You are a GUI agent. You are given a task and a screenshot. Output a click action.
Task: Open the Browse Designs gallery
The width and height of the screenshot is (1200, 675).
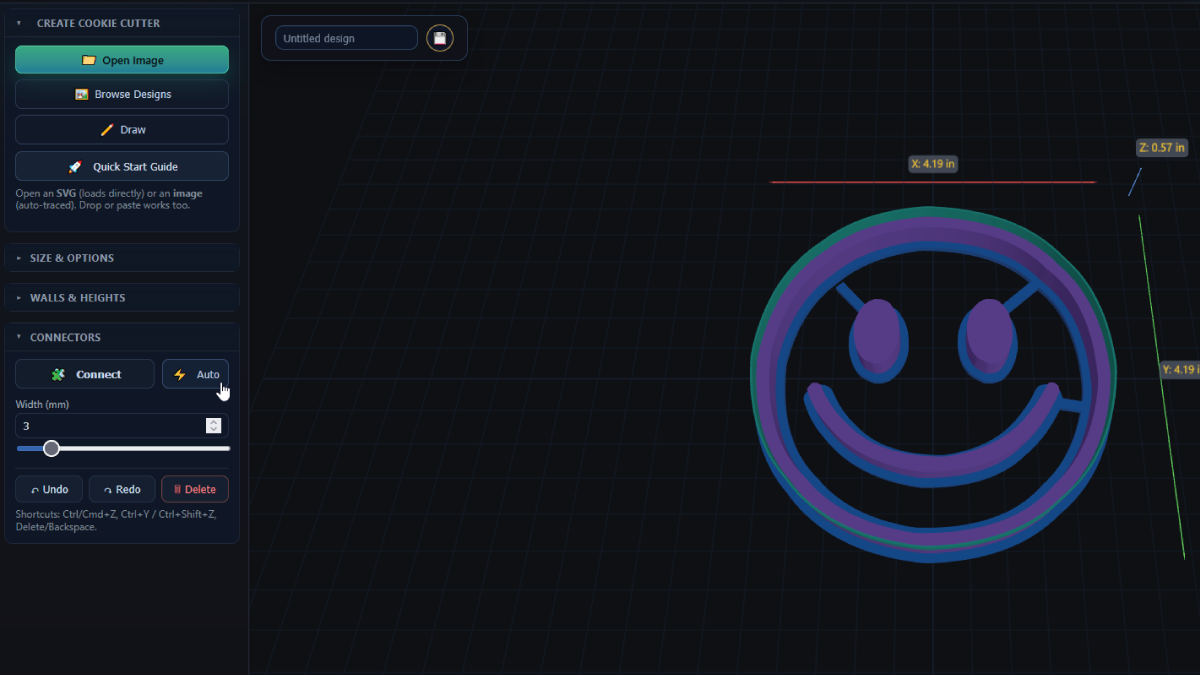coord(122,94)
